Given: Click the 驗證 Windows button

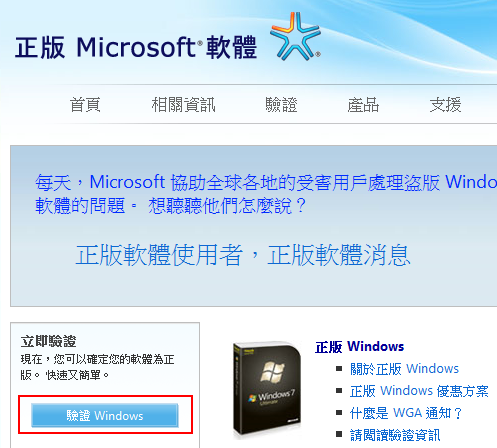Looking at the screenshot, I should (x=105, y=415).
